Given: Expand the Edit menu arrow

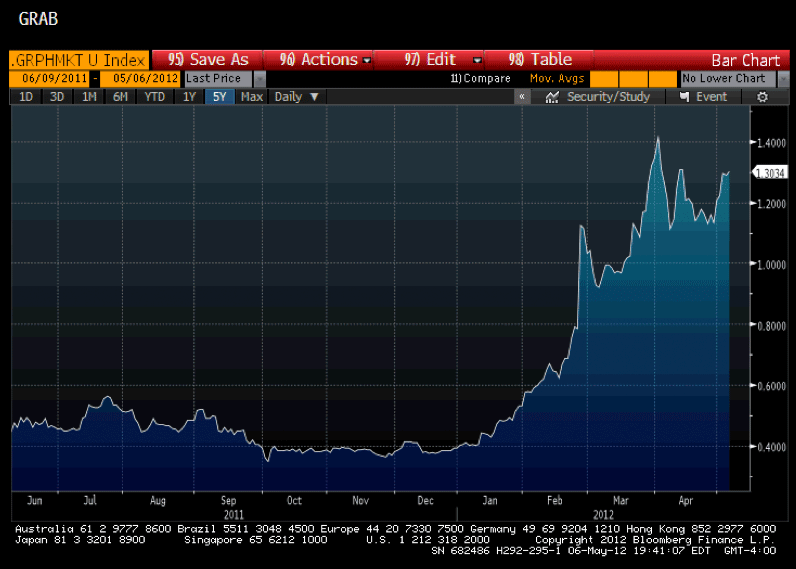Looking at the screenshot, I should click(x=476, y=60).
